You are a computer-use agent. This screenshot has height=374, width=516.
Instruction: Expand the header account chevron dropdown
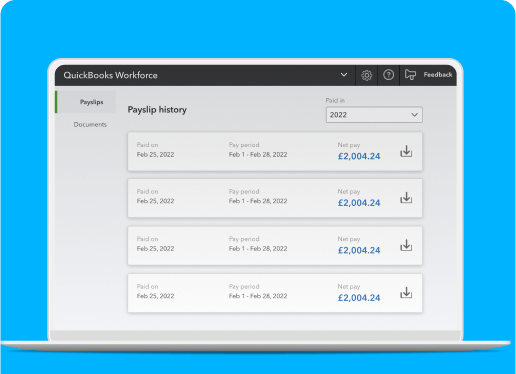coord(344,75)
